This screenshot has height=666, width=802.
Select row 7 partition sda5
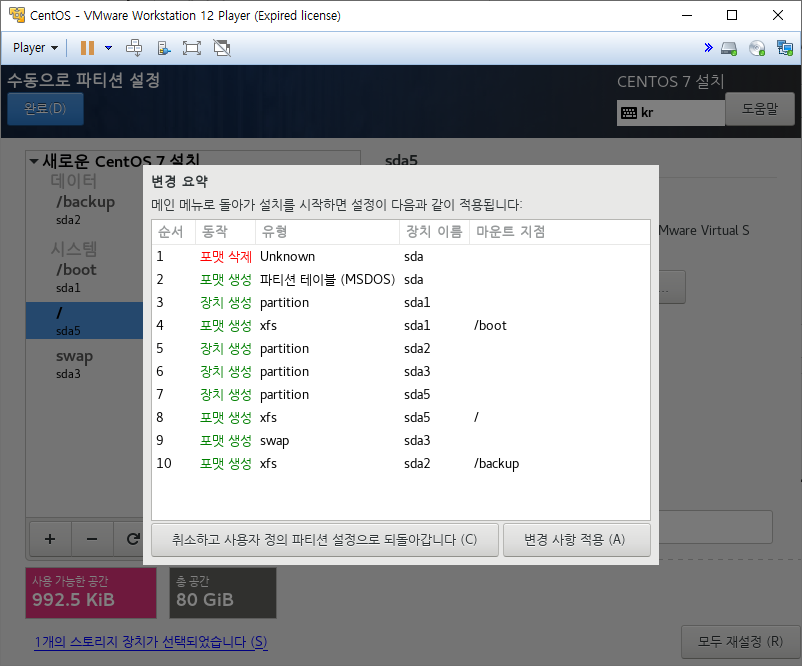pos(400,394)
